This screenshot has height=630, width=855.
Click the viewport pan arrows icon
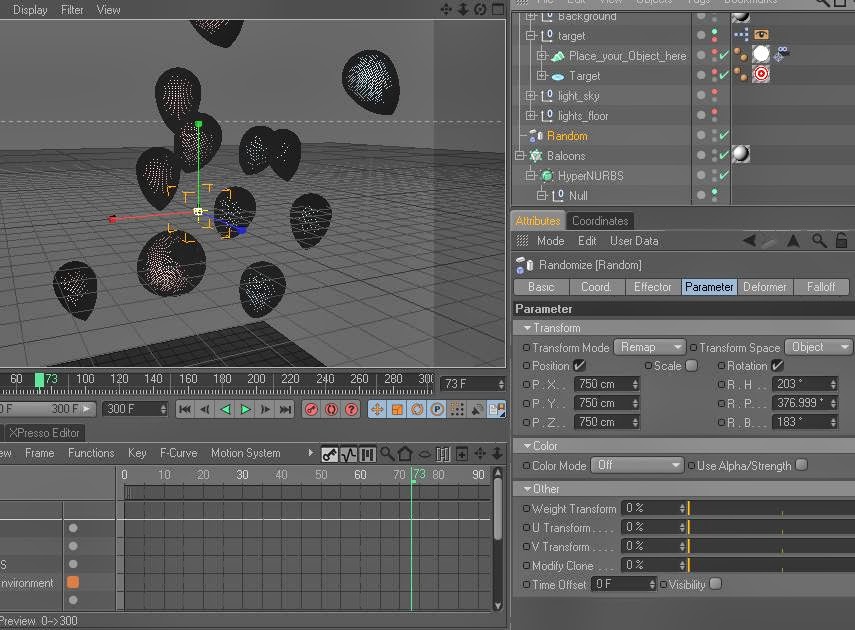[x=445, y=9]
